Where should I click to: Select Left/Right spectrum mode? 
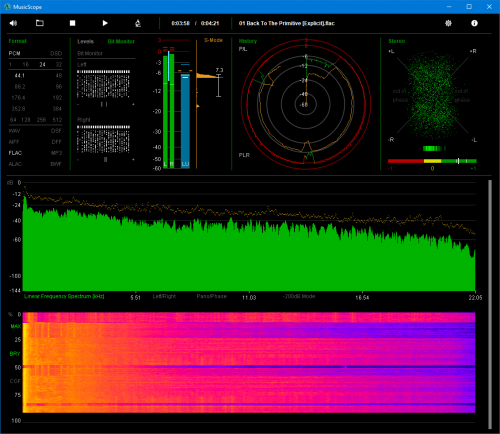(x=164, y=296)
